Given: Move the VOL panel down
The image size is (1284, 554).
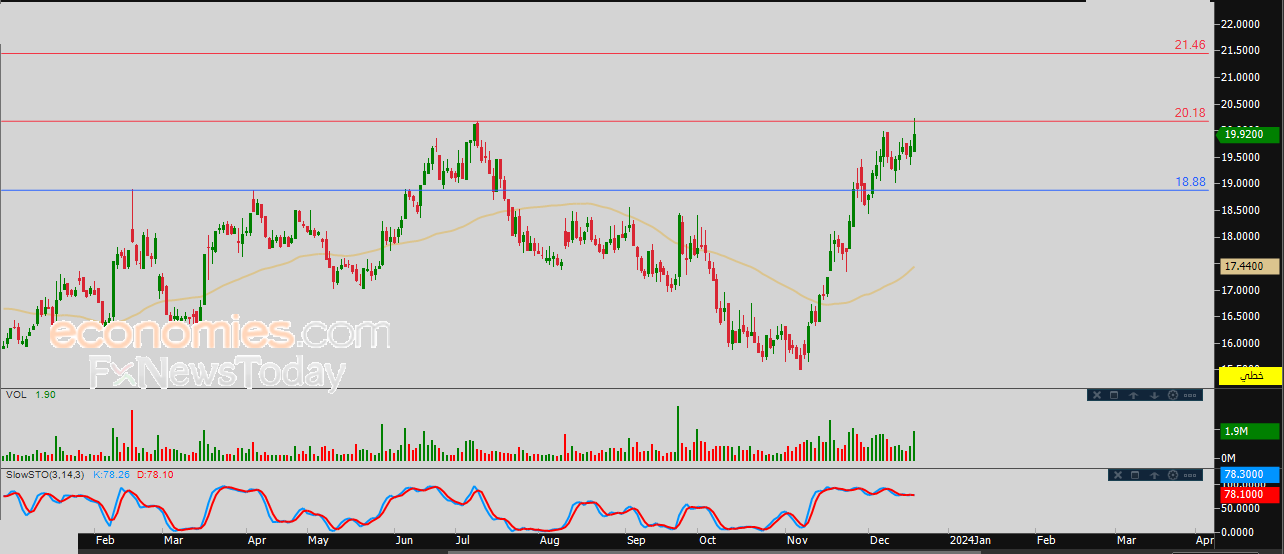Looking at the screenshot, I should click(1153, 395).
